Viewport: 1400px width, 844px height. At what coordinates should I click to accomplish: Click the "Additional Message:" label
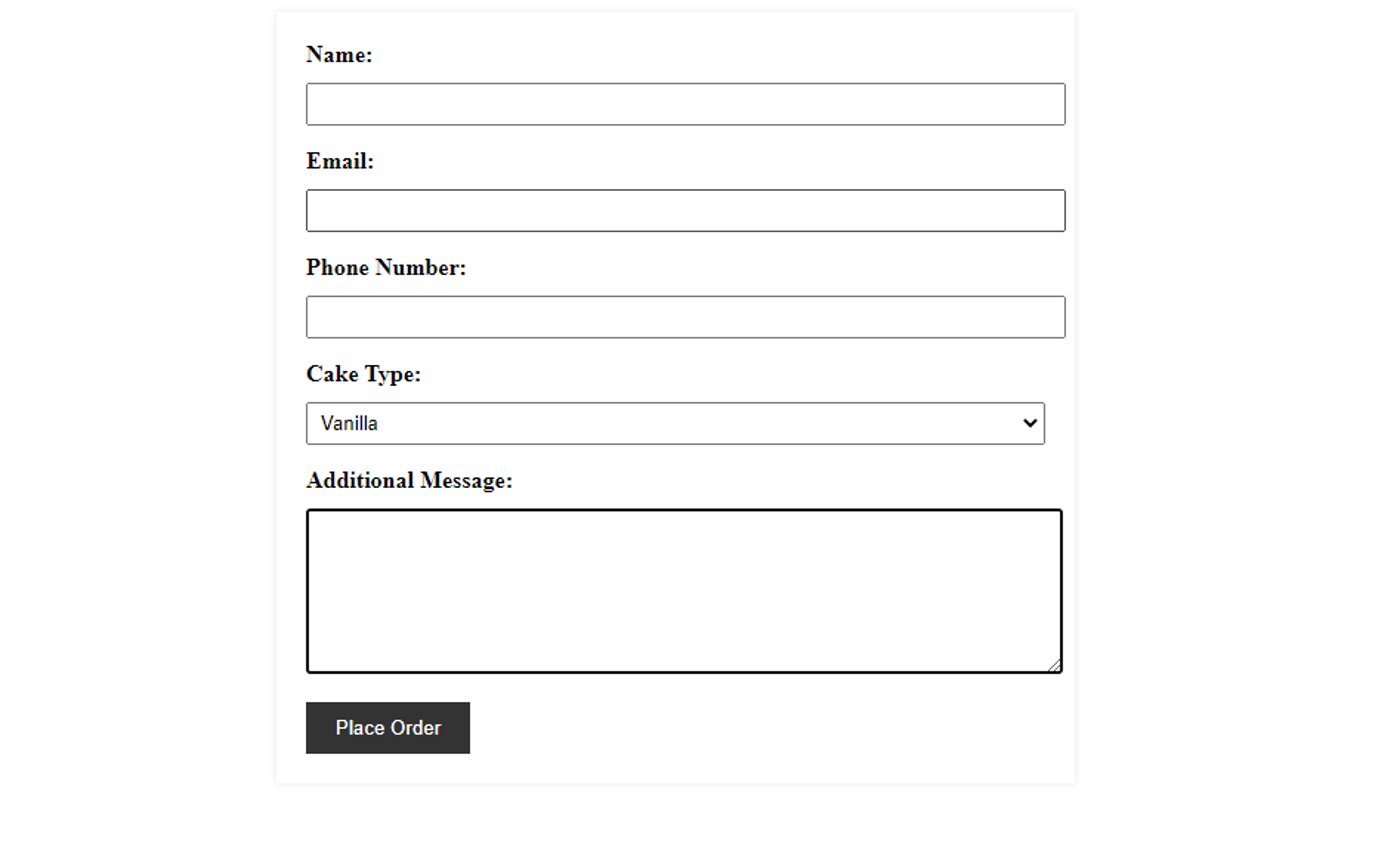coord(409,481)
